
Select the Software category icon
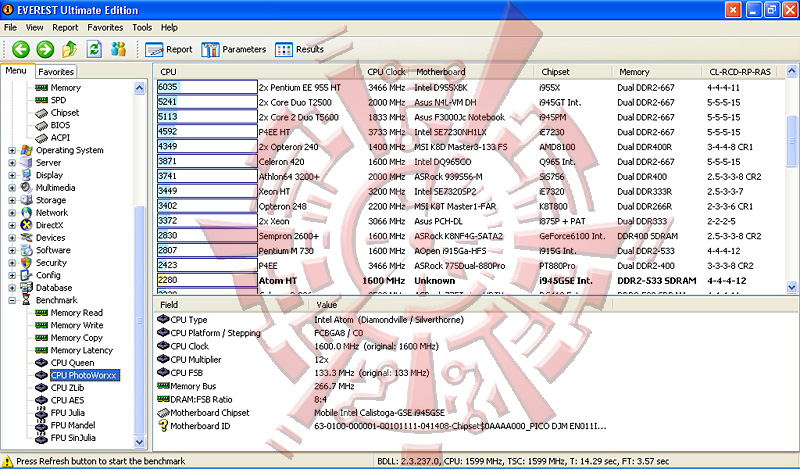27,250
